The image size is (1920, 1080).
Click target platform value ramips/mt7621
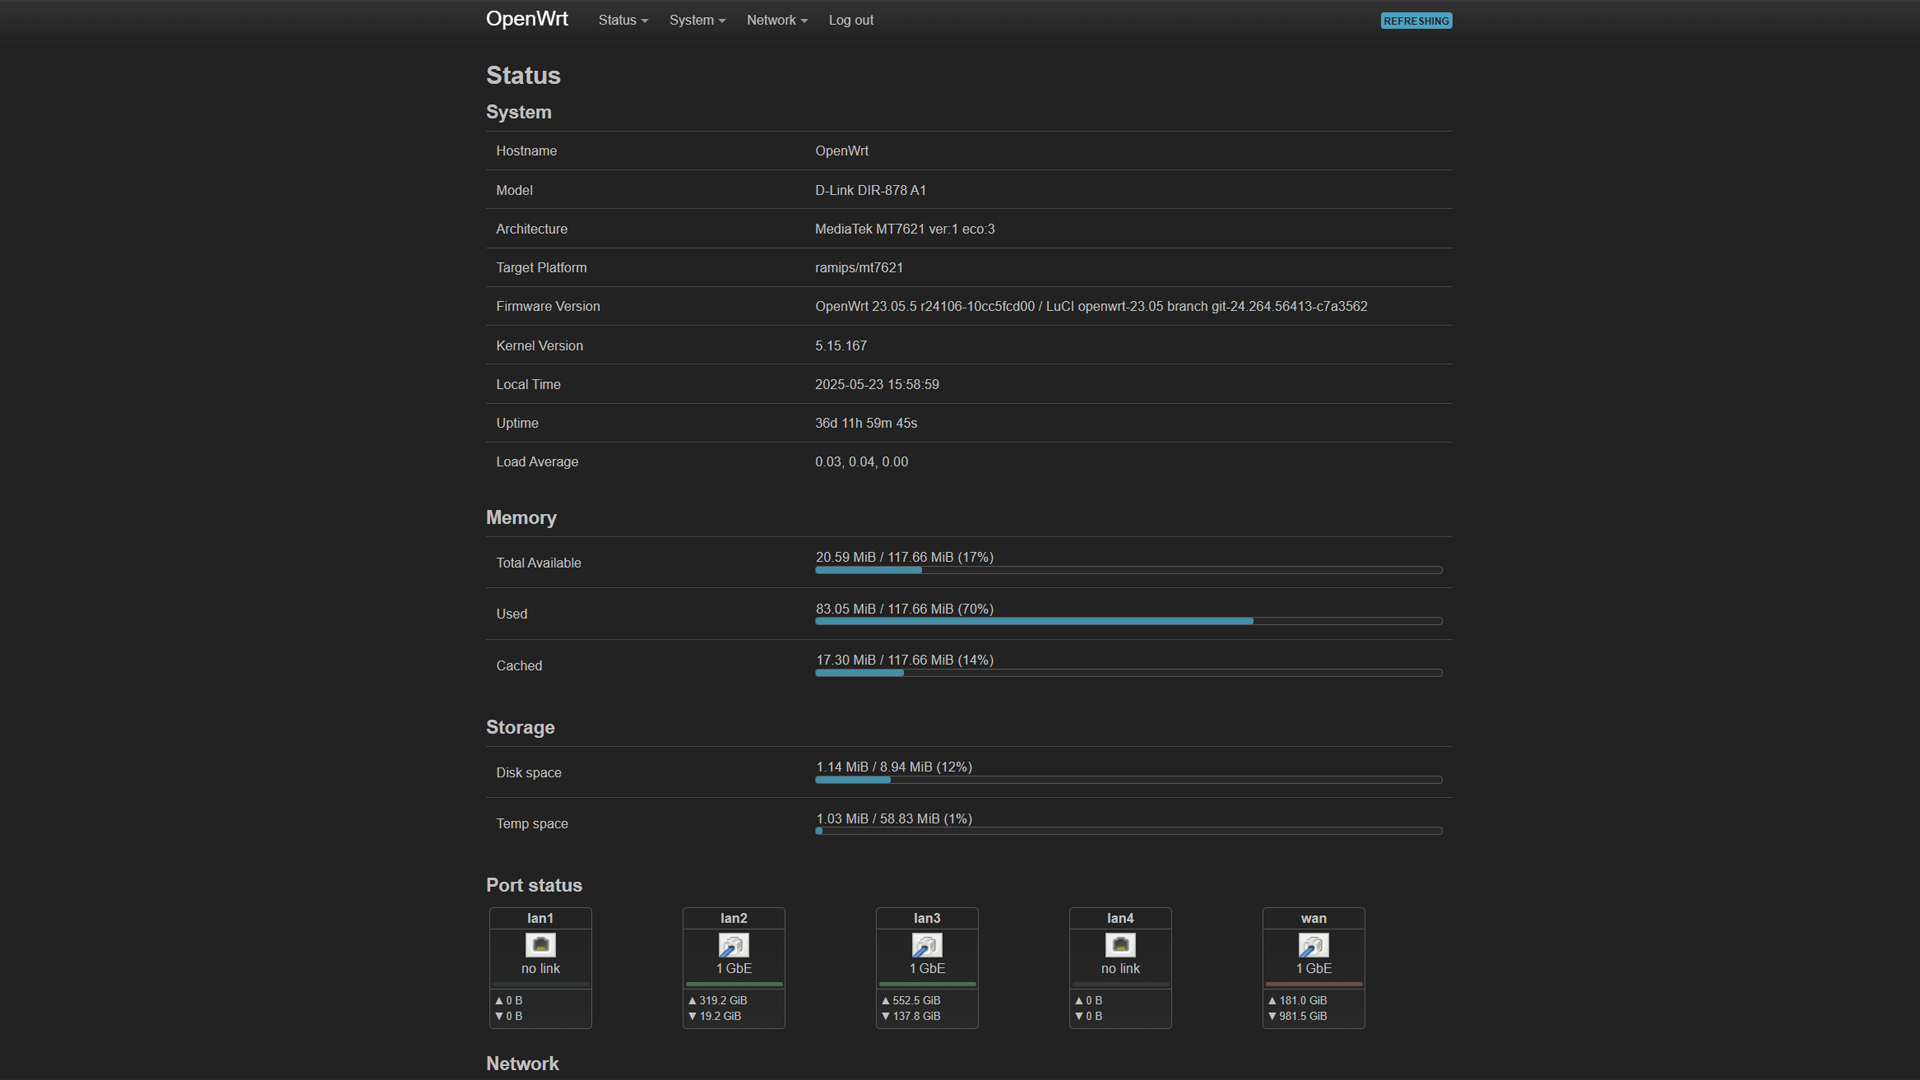pyautogui.click(x=858, y=268)
